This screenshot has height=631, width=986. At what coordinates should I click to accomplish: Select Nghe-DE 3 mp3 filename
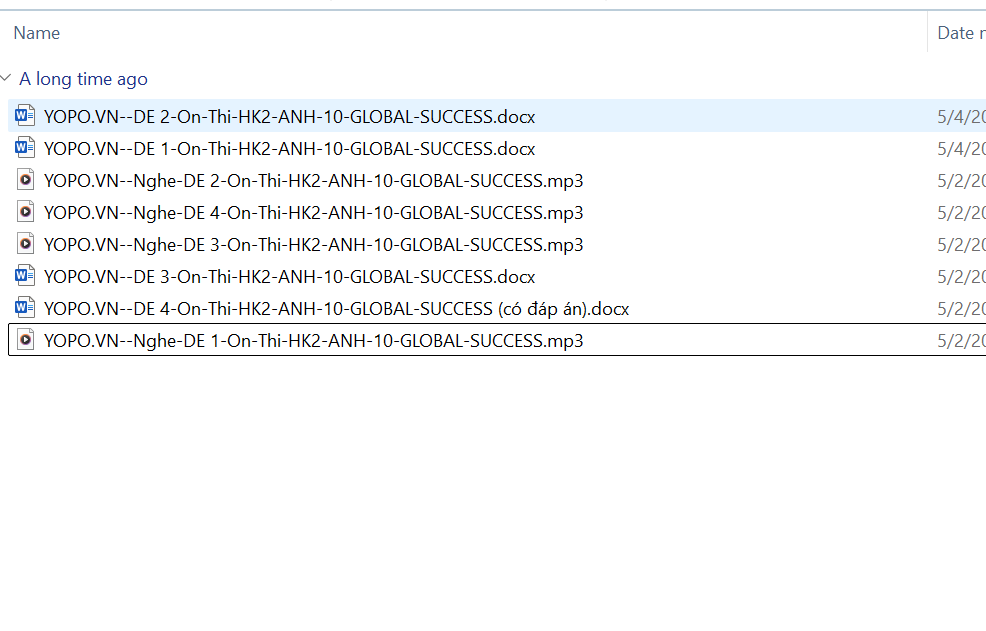click(313, 245)
